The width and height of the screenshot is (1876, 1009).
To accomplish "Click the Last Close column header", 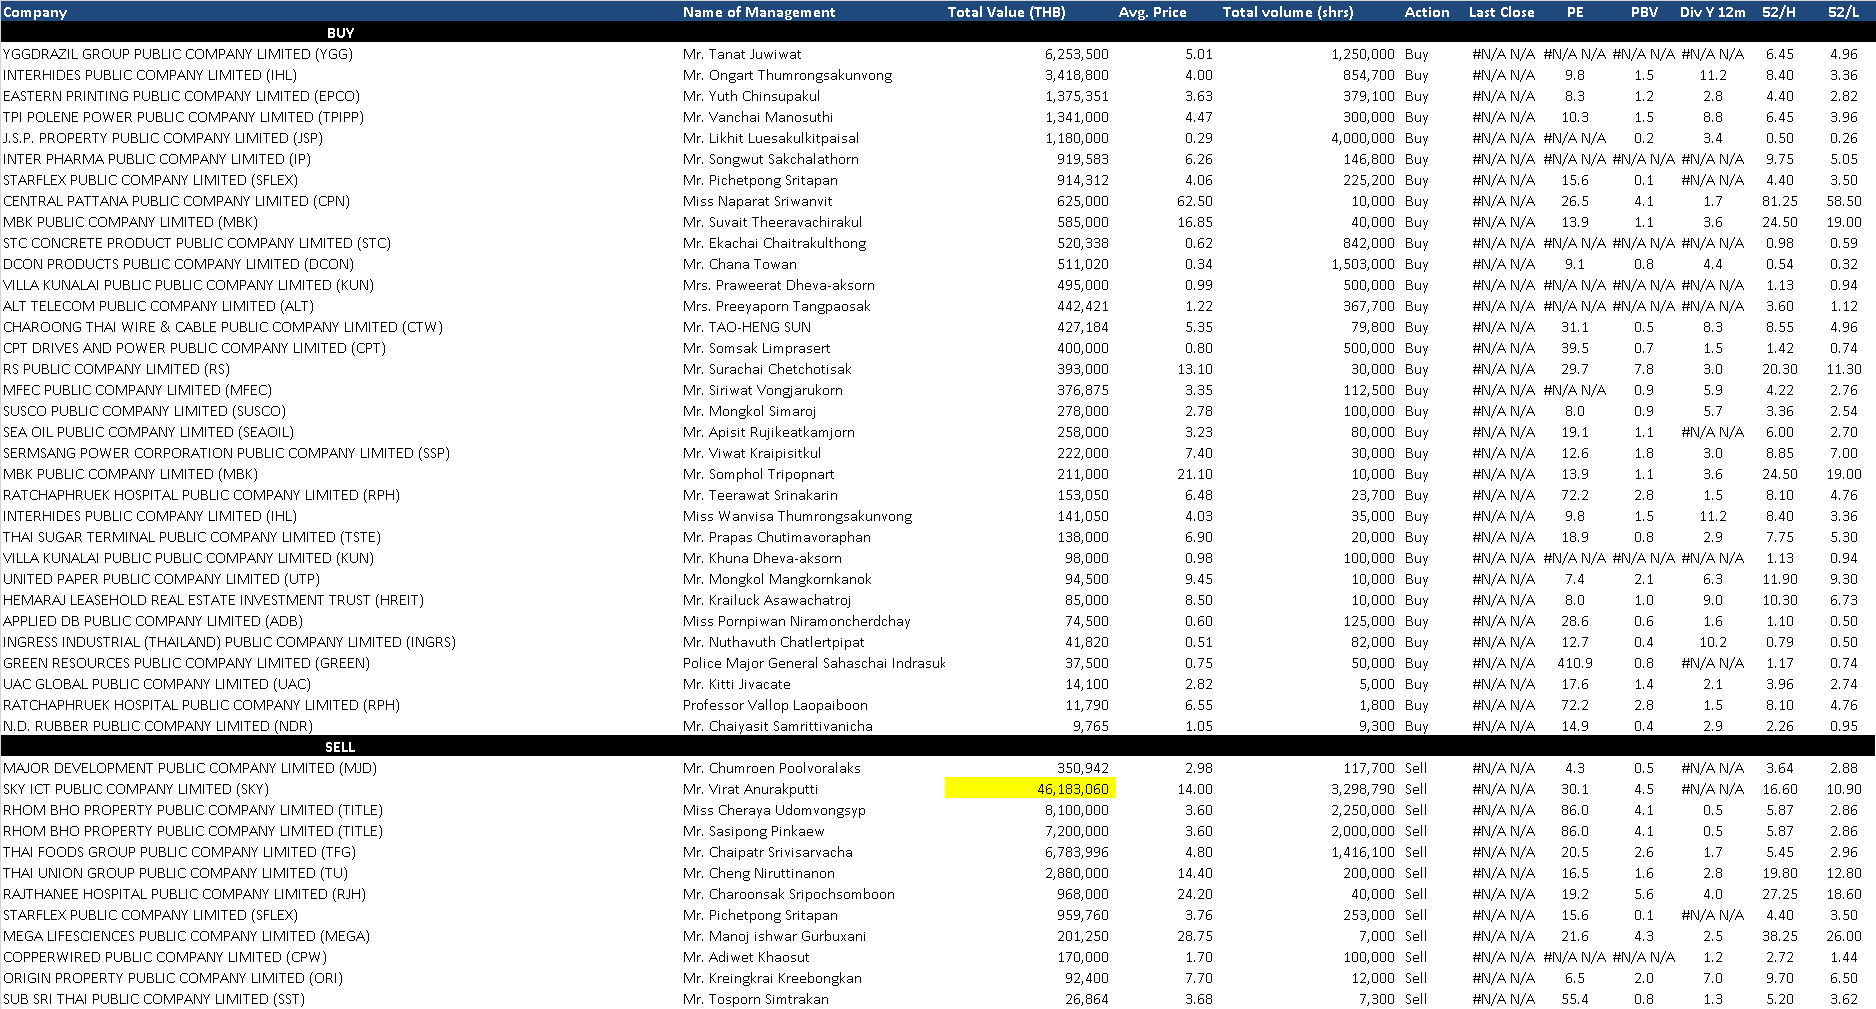I will (x=1501, y=12).
